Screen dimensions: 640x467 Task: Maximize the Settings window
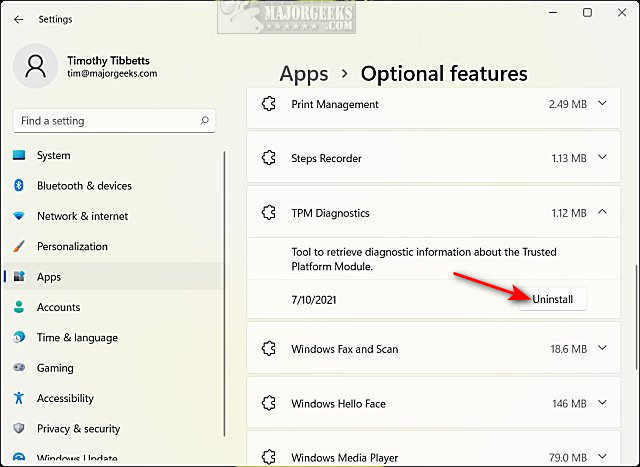tap(587, 13)
